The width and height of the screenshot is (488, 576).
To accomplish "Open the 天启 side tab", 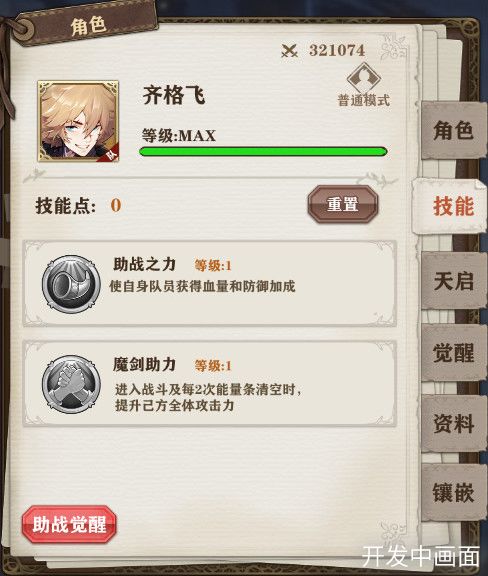I will [453, 281].
